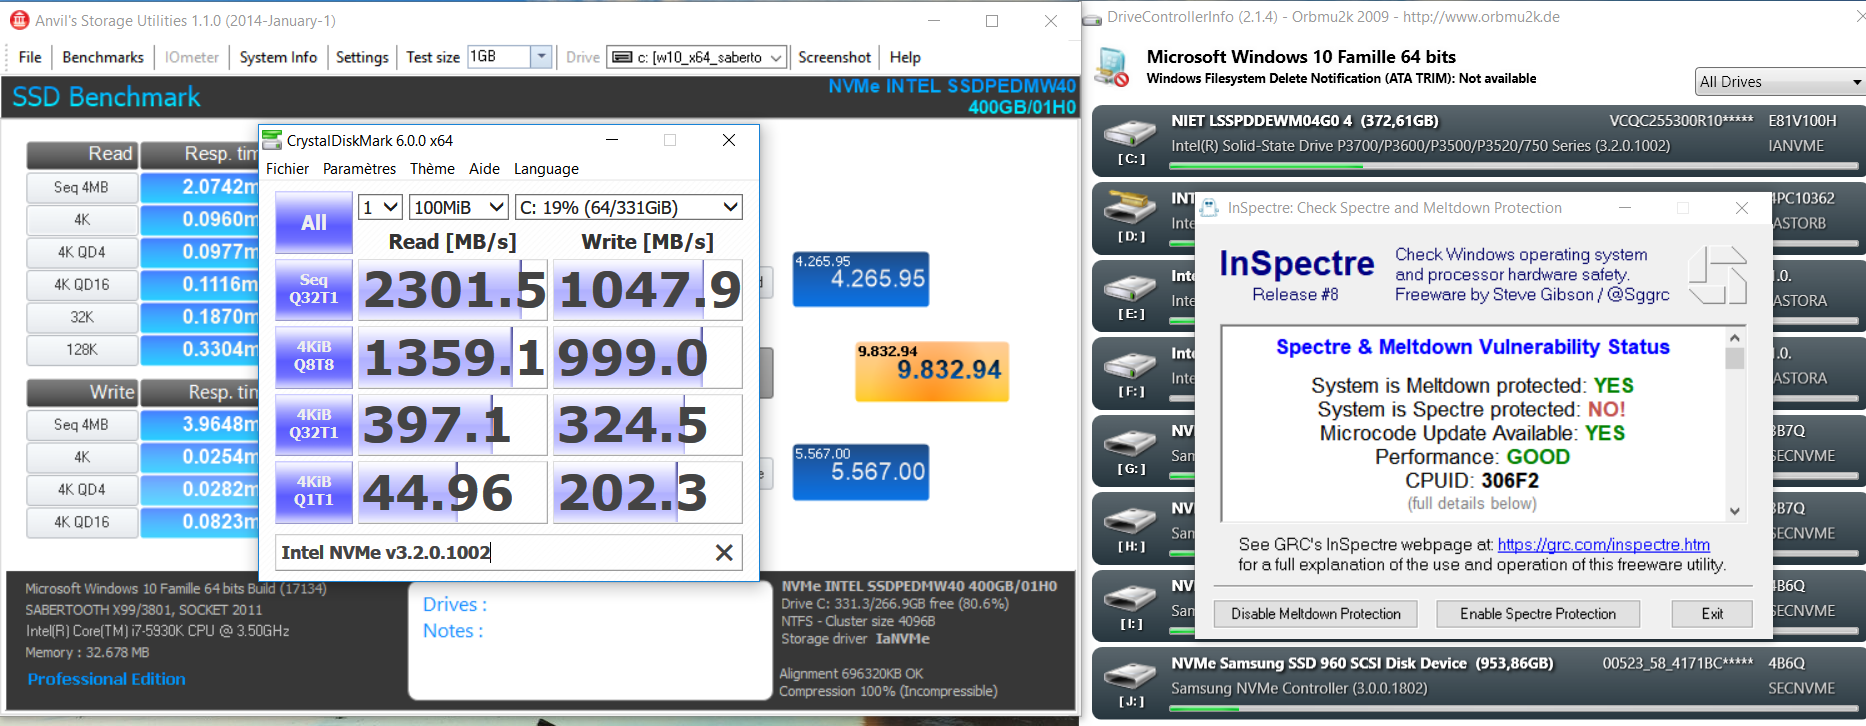Click CrystalDiskMark title bar icon
Viewport: 1866px width, 726px height.
click(271, 140)
